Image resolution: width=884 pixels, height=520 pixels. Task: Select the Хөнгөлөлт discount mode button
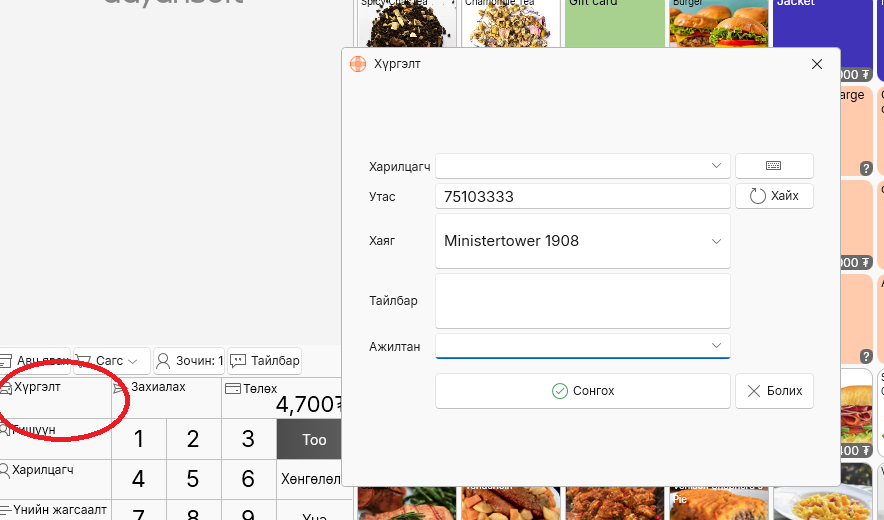click(x=309, y=479)
